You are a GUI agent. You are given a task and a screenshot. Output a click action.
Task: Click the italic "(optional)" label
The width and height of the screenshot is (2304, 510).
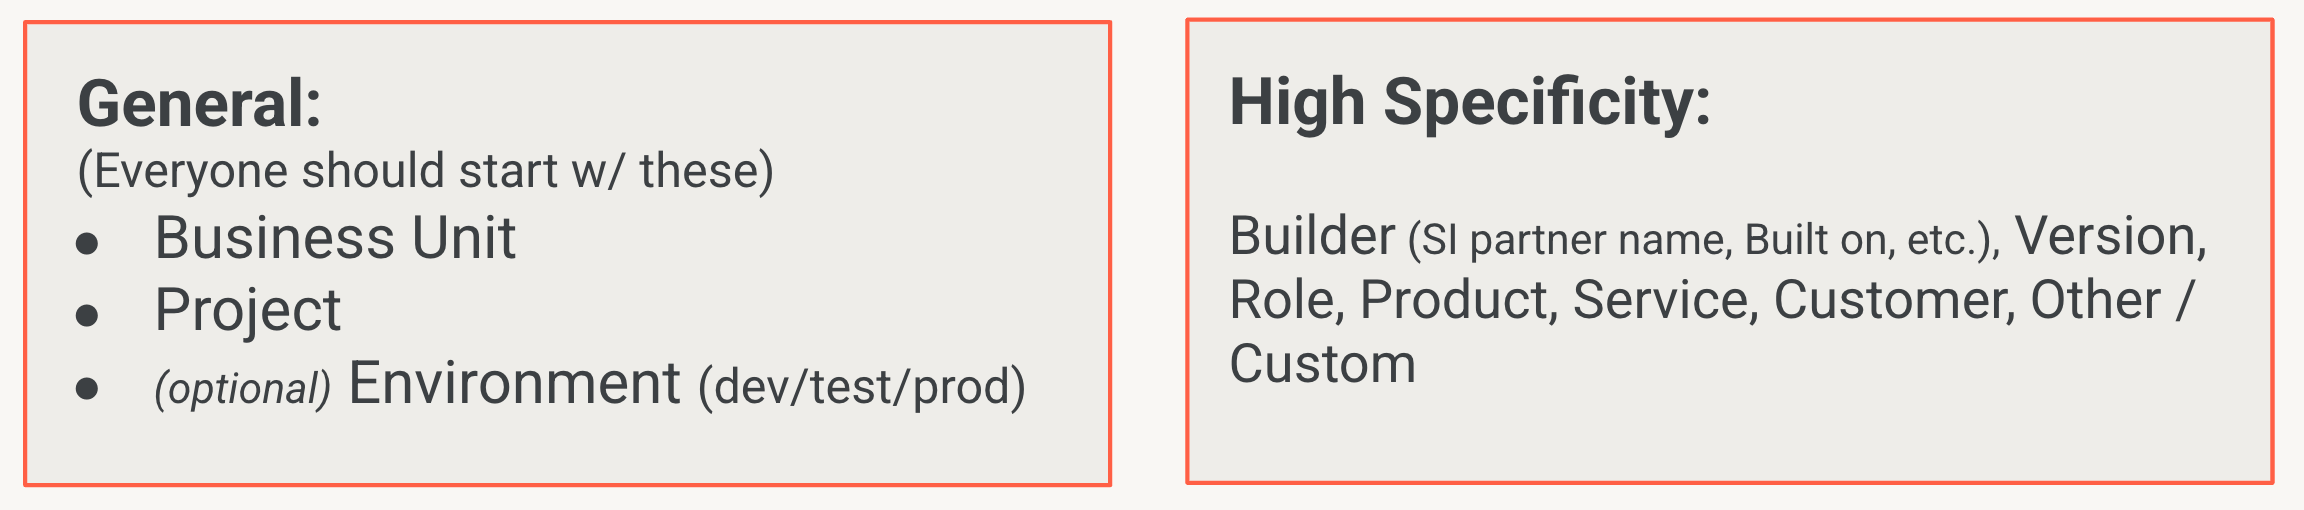(242, 388)
